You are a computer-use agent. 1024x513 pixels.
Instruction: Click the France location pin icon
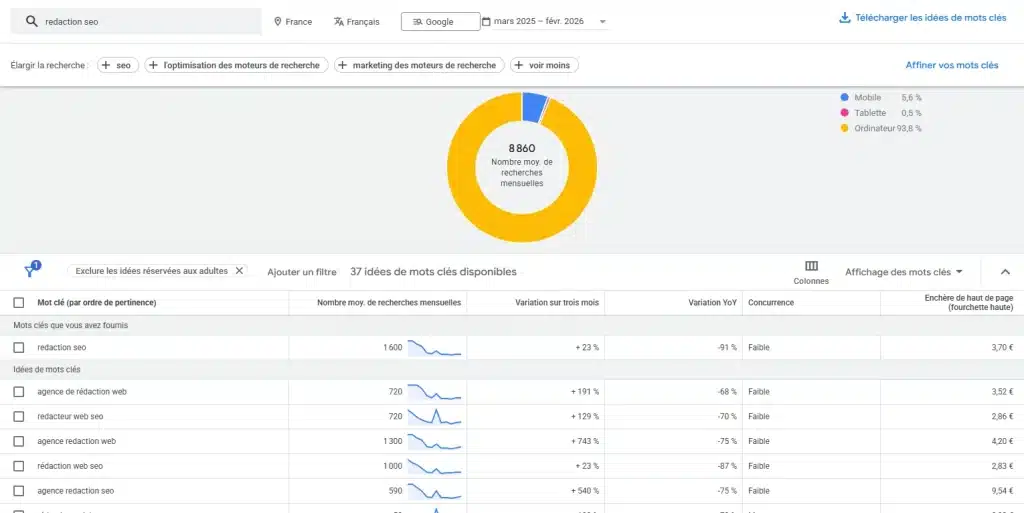278,22
